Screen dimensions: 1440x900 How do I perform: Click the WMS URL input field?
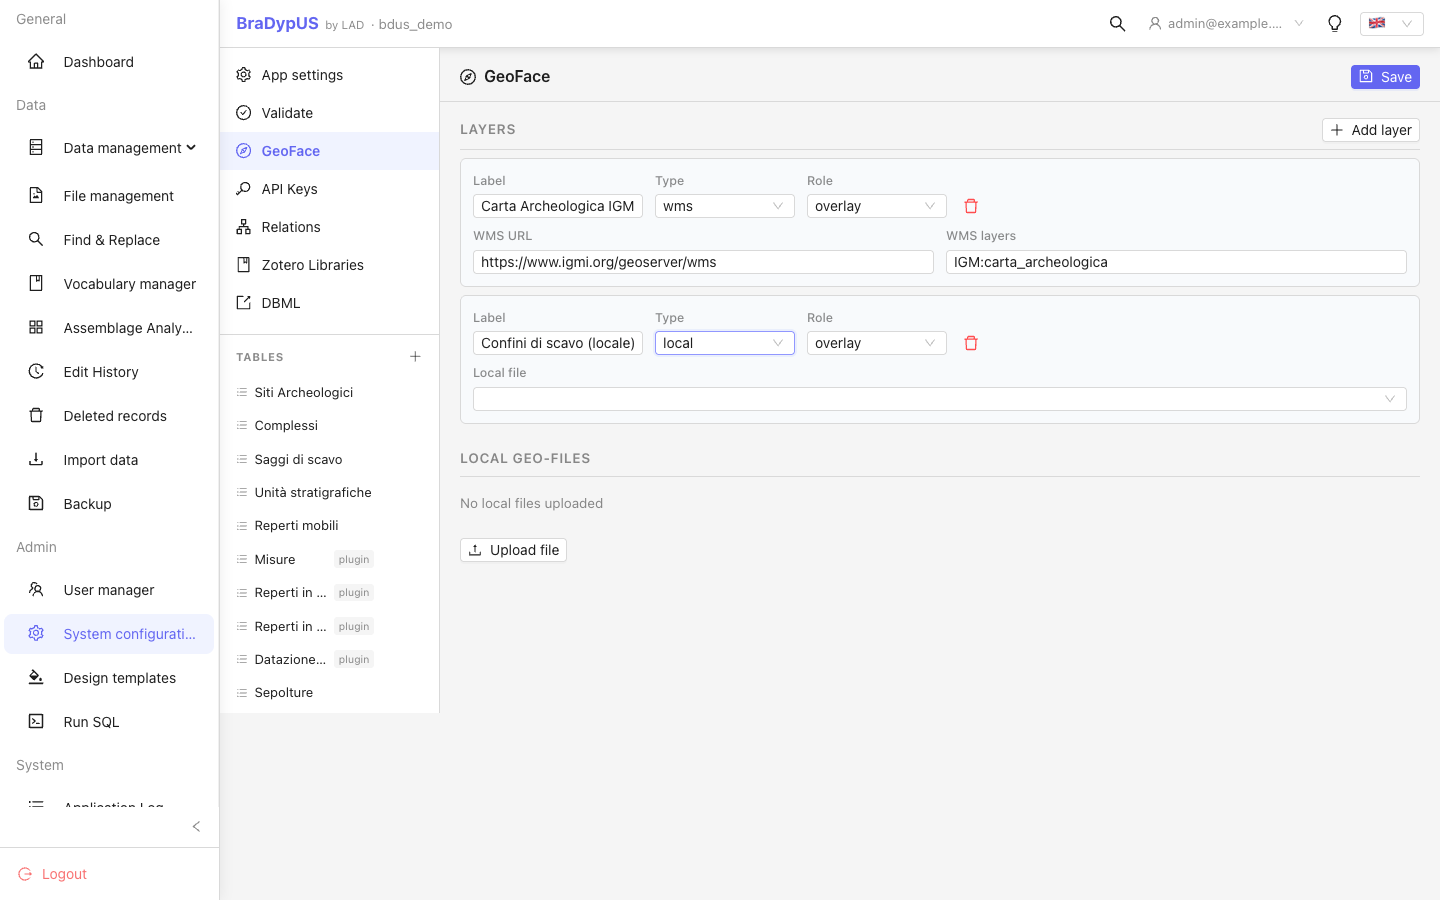click(x=703, y=262)
